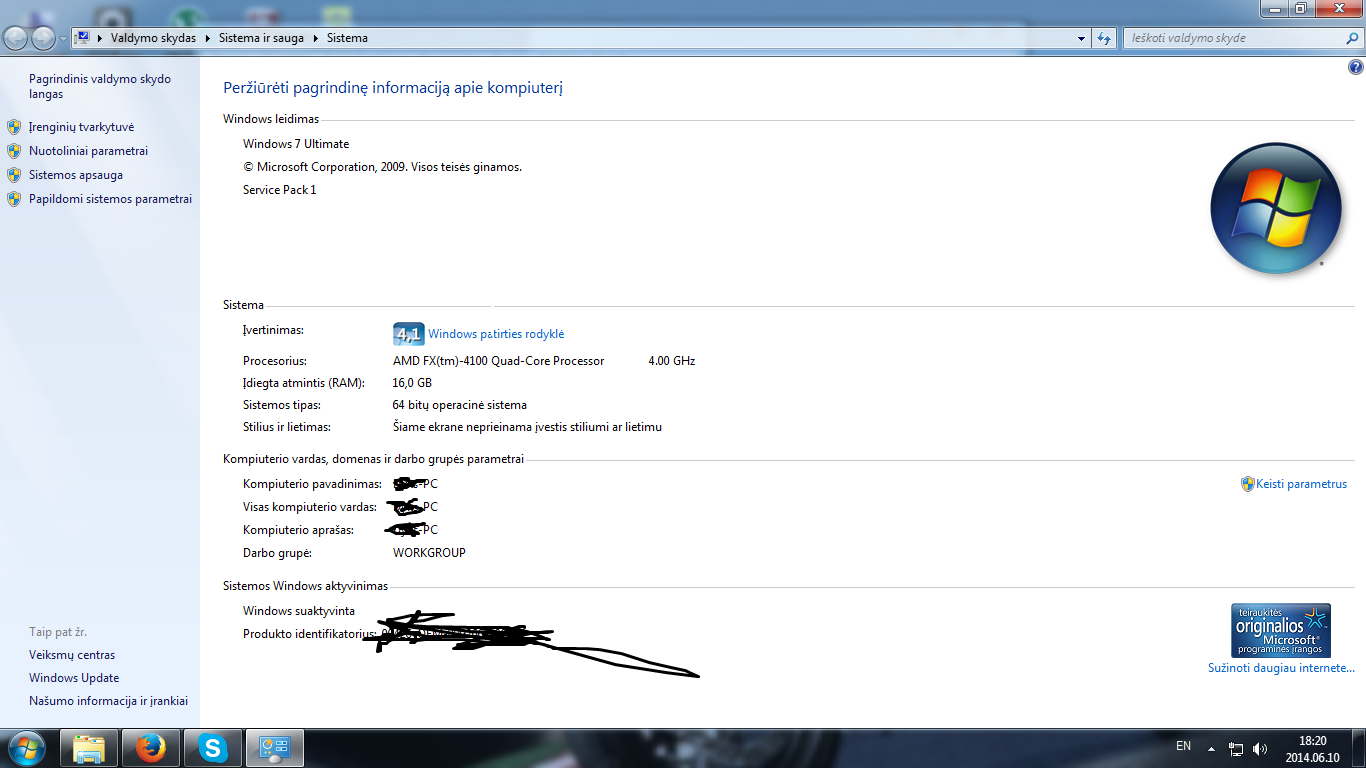
Task: Open Veiksmų centras link
Action: pyautogui.click(x=72, y=655)
